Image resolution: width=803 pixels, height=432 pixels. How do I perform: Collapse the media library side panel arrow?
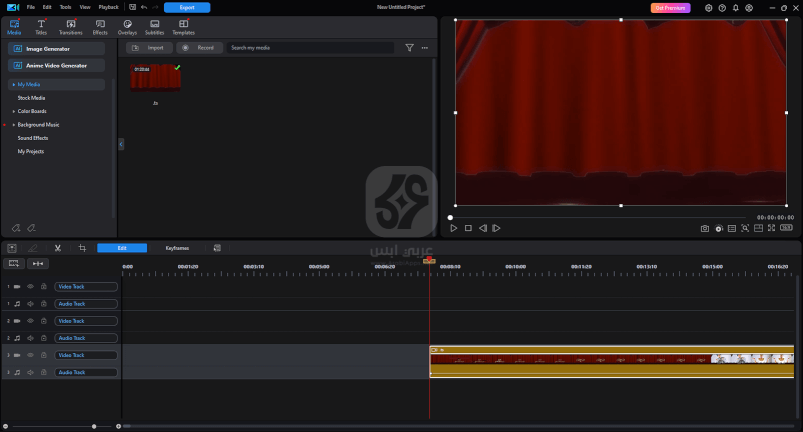tap(121, 144)
